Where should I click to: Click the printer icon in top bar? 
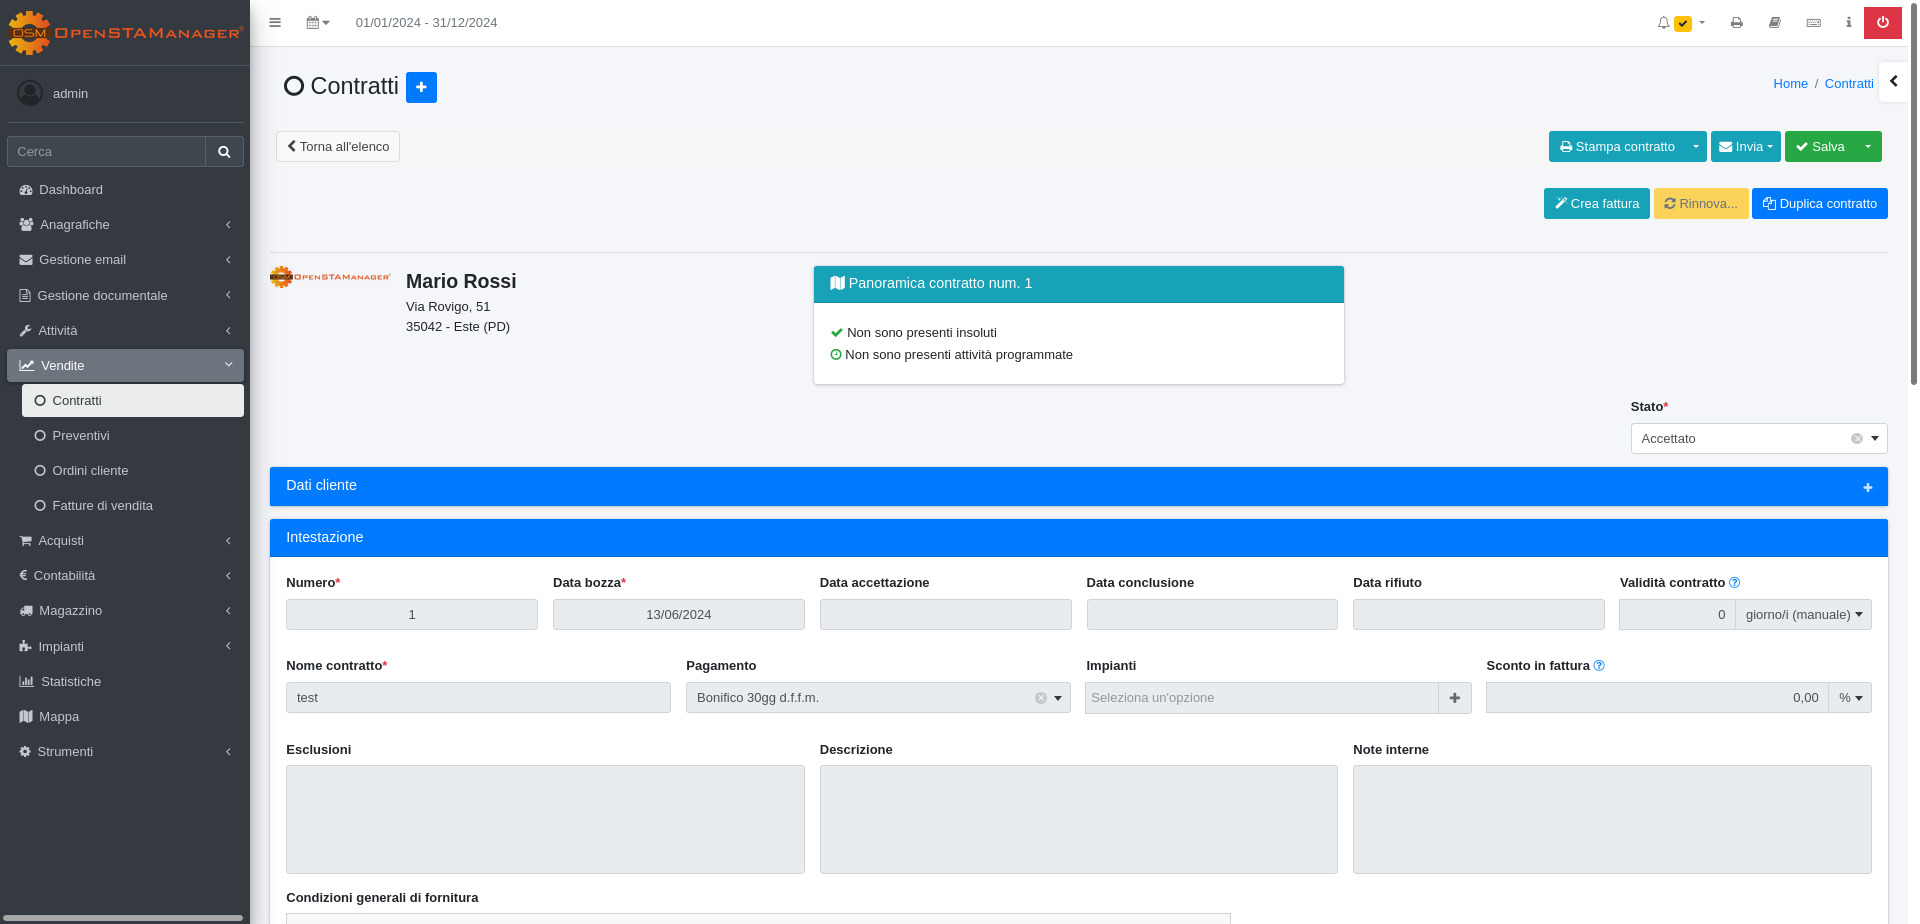tap(1737, 22)
